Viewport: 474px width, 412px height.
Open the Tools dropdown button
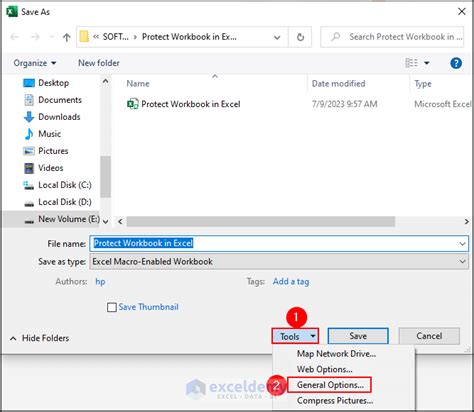click(x=295, y=336)
